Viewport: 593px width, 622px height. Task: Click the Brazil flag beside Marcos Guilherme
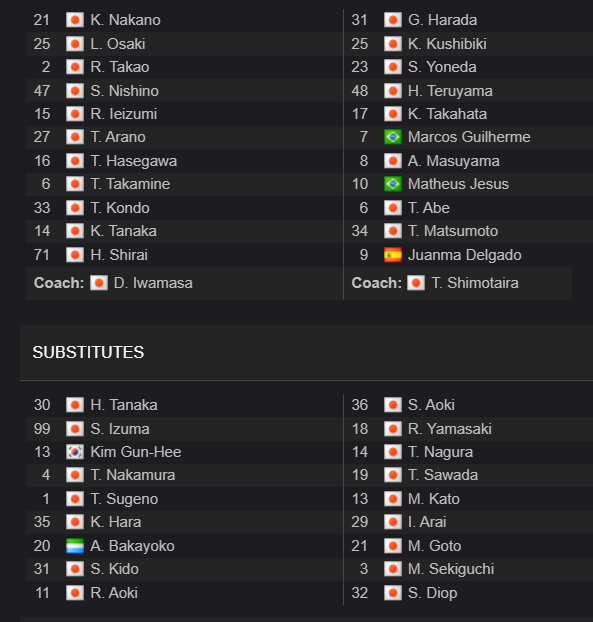(x=393, y=137)
